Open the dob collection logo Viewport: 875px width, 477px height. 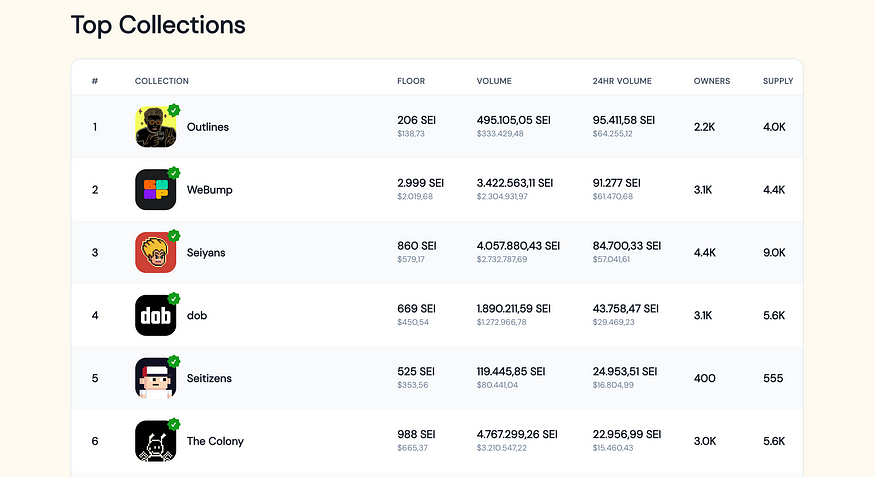click(156, 315)
